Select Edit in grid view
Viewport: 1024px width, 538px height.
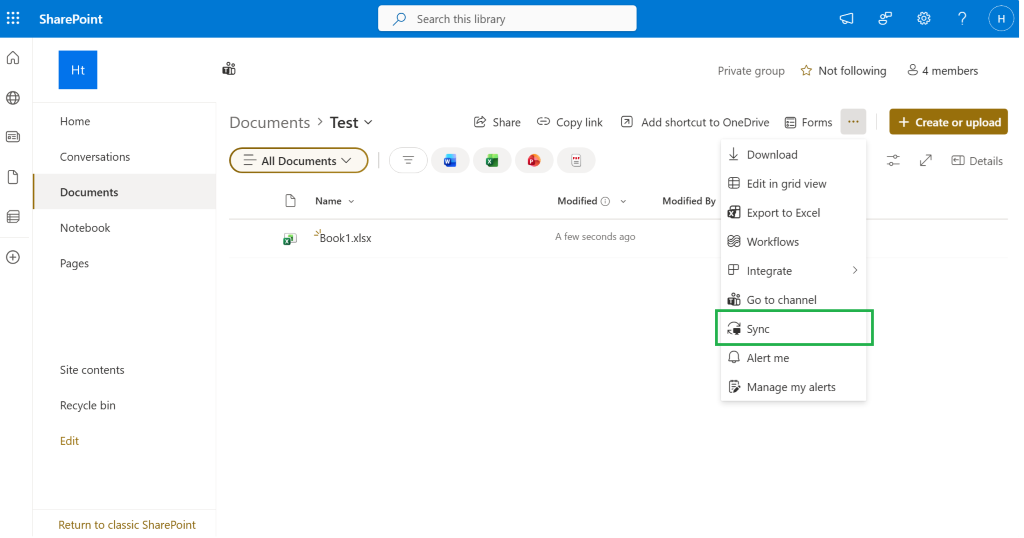793,183
